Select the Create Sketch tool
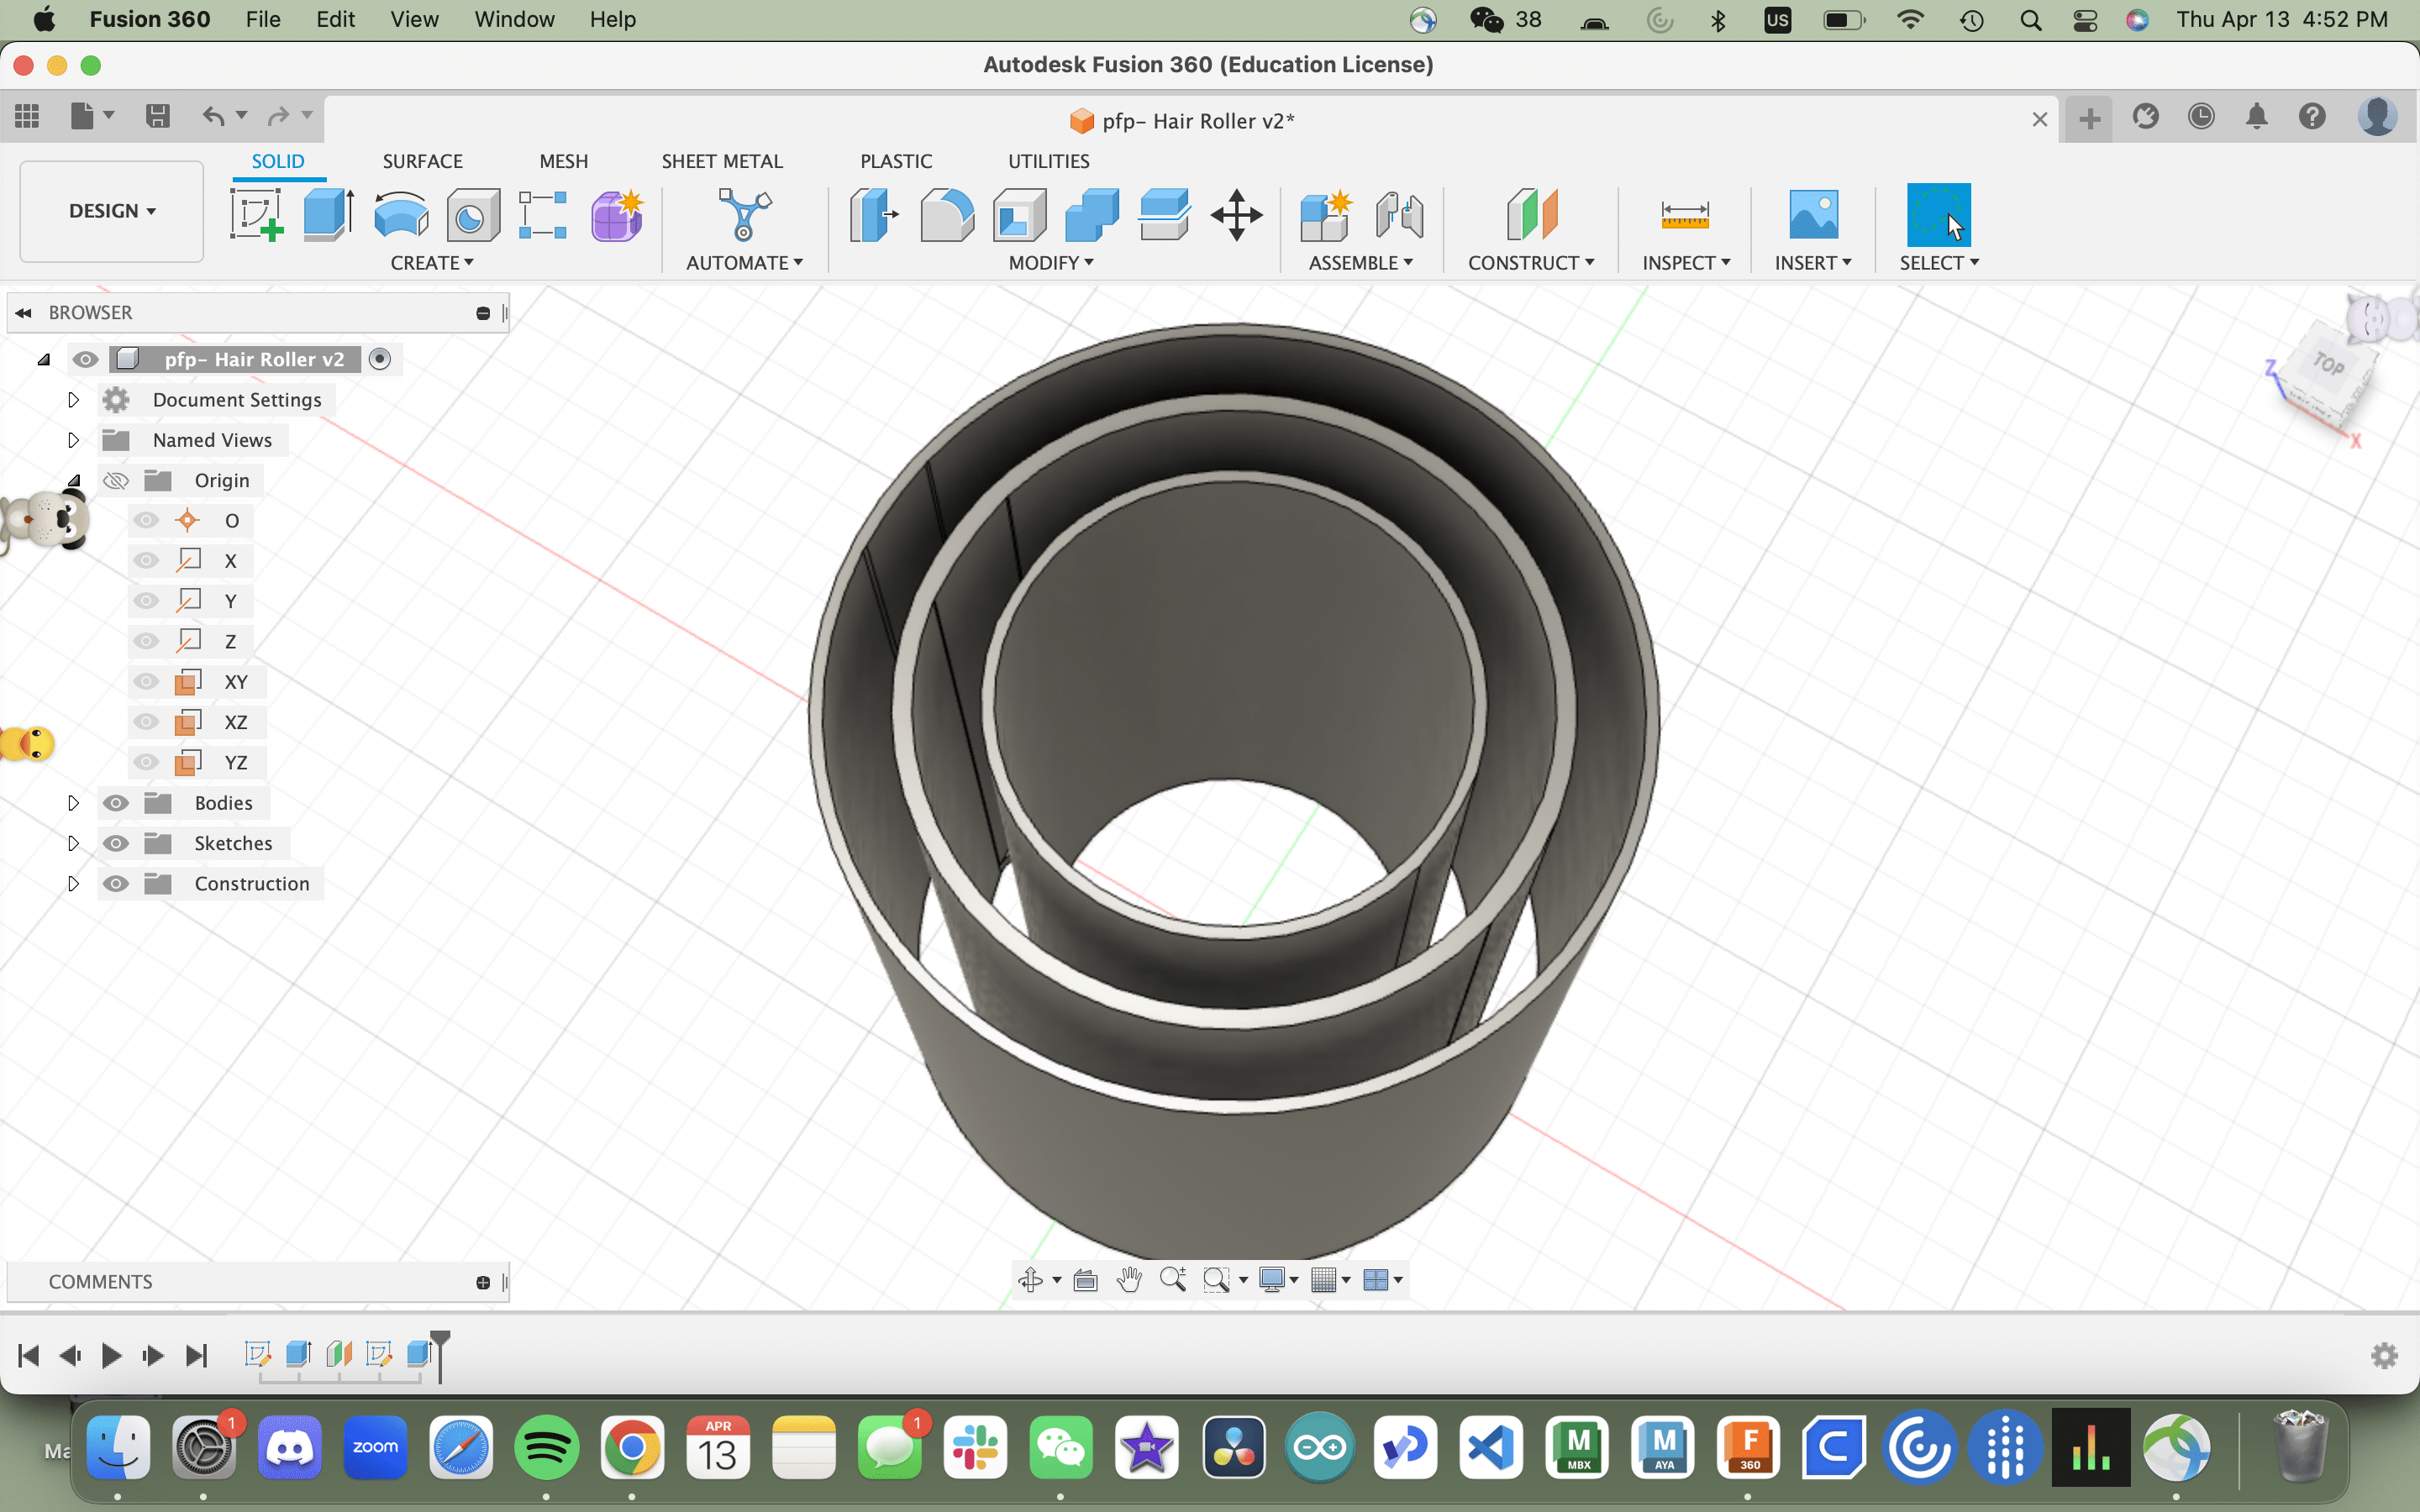This screenshot has width=2420, height=1512. (x=256, y=214)
